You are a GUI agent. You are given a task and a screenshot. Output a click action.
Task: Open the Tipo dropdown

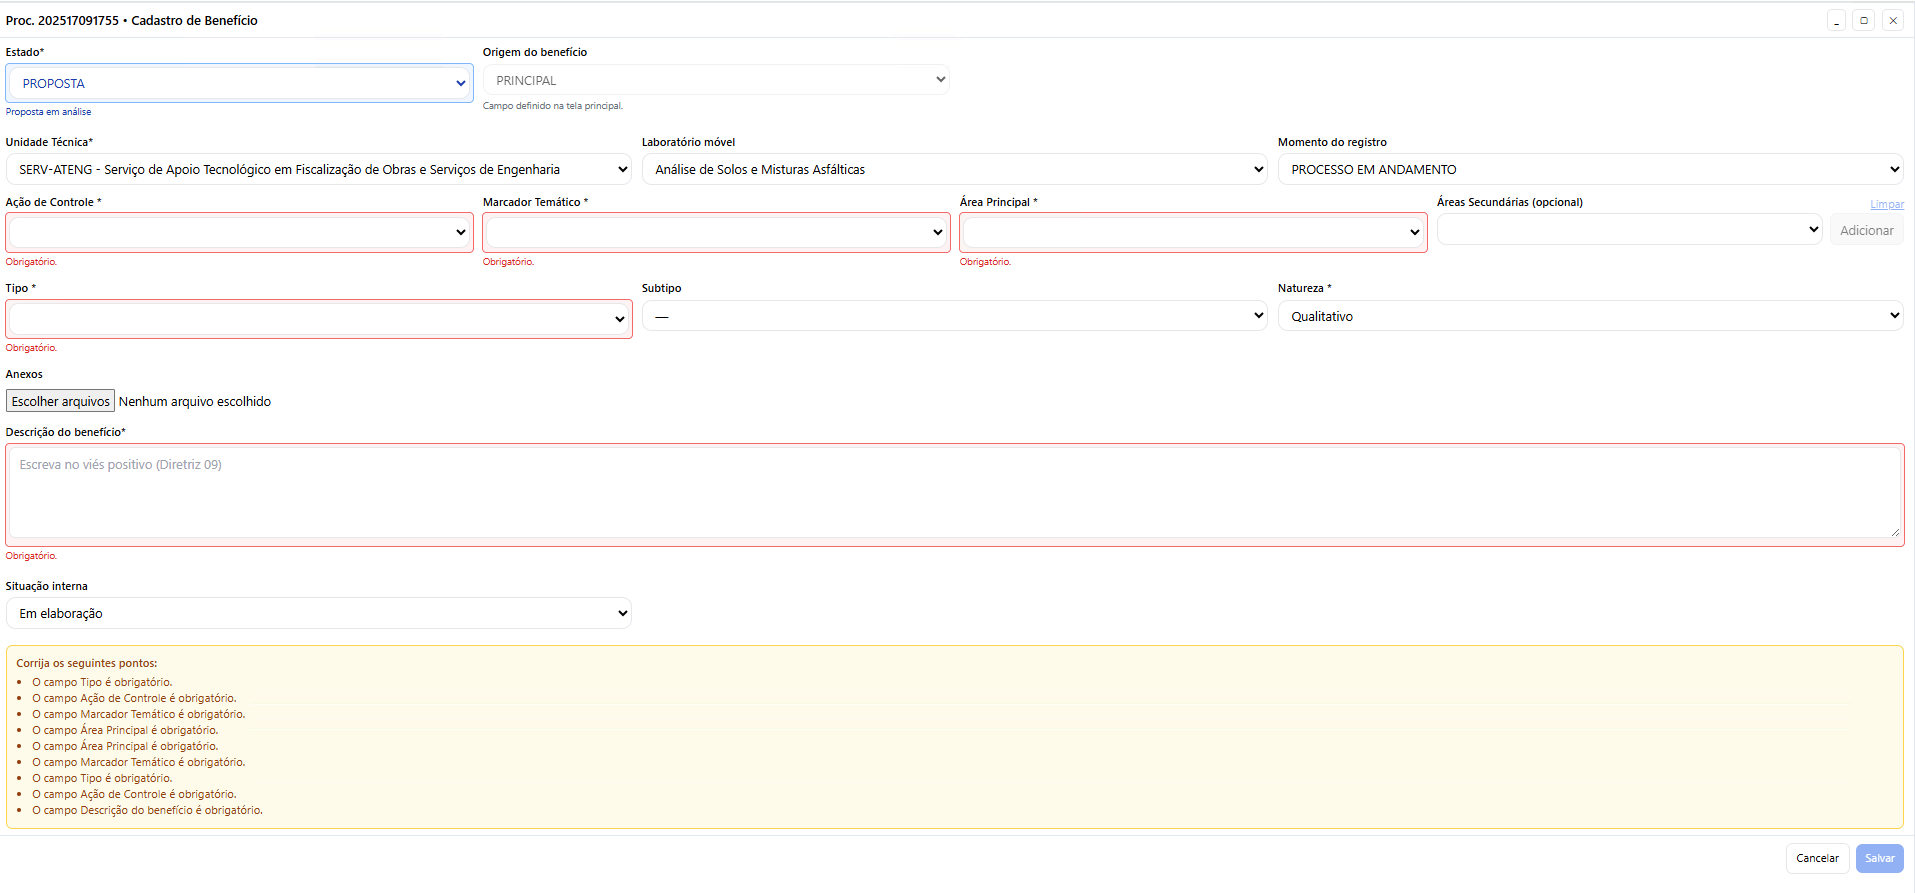tap(318, 320)
